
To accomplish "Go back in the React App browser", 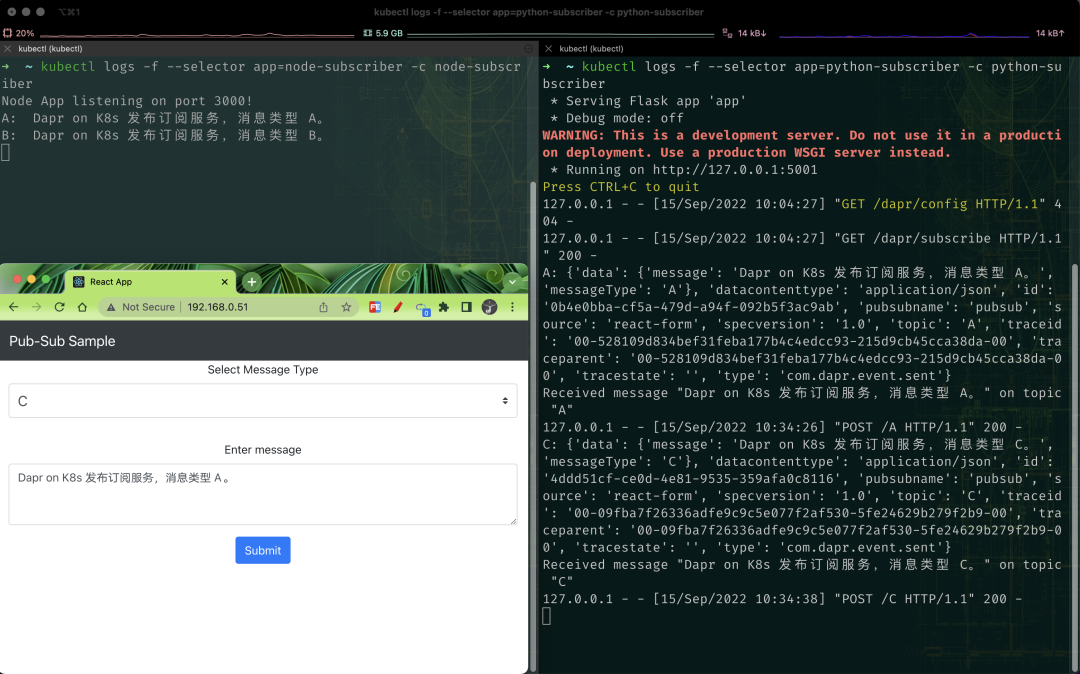I will click(14, 307).
